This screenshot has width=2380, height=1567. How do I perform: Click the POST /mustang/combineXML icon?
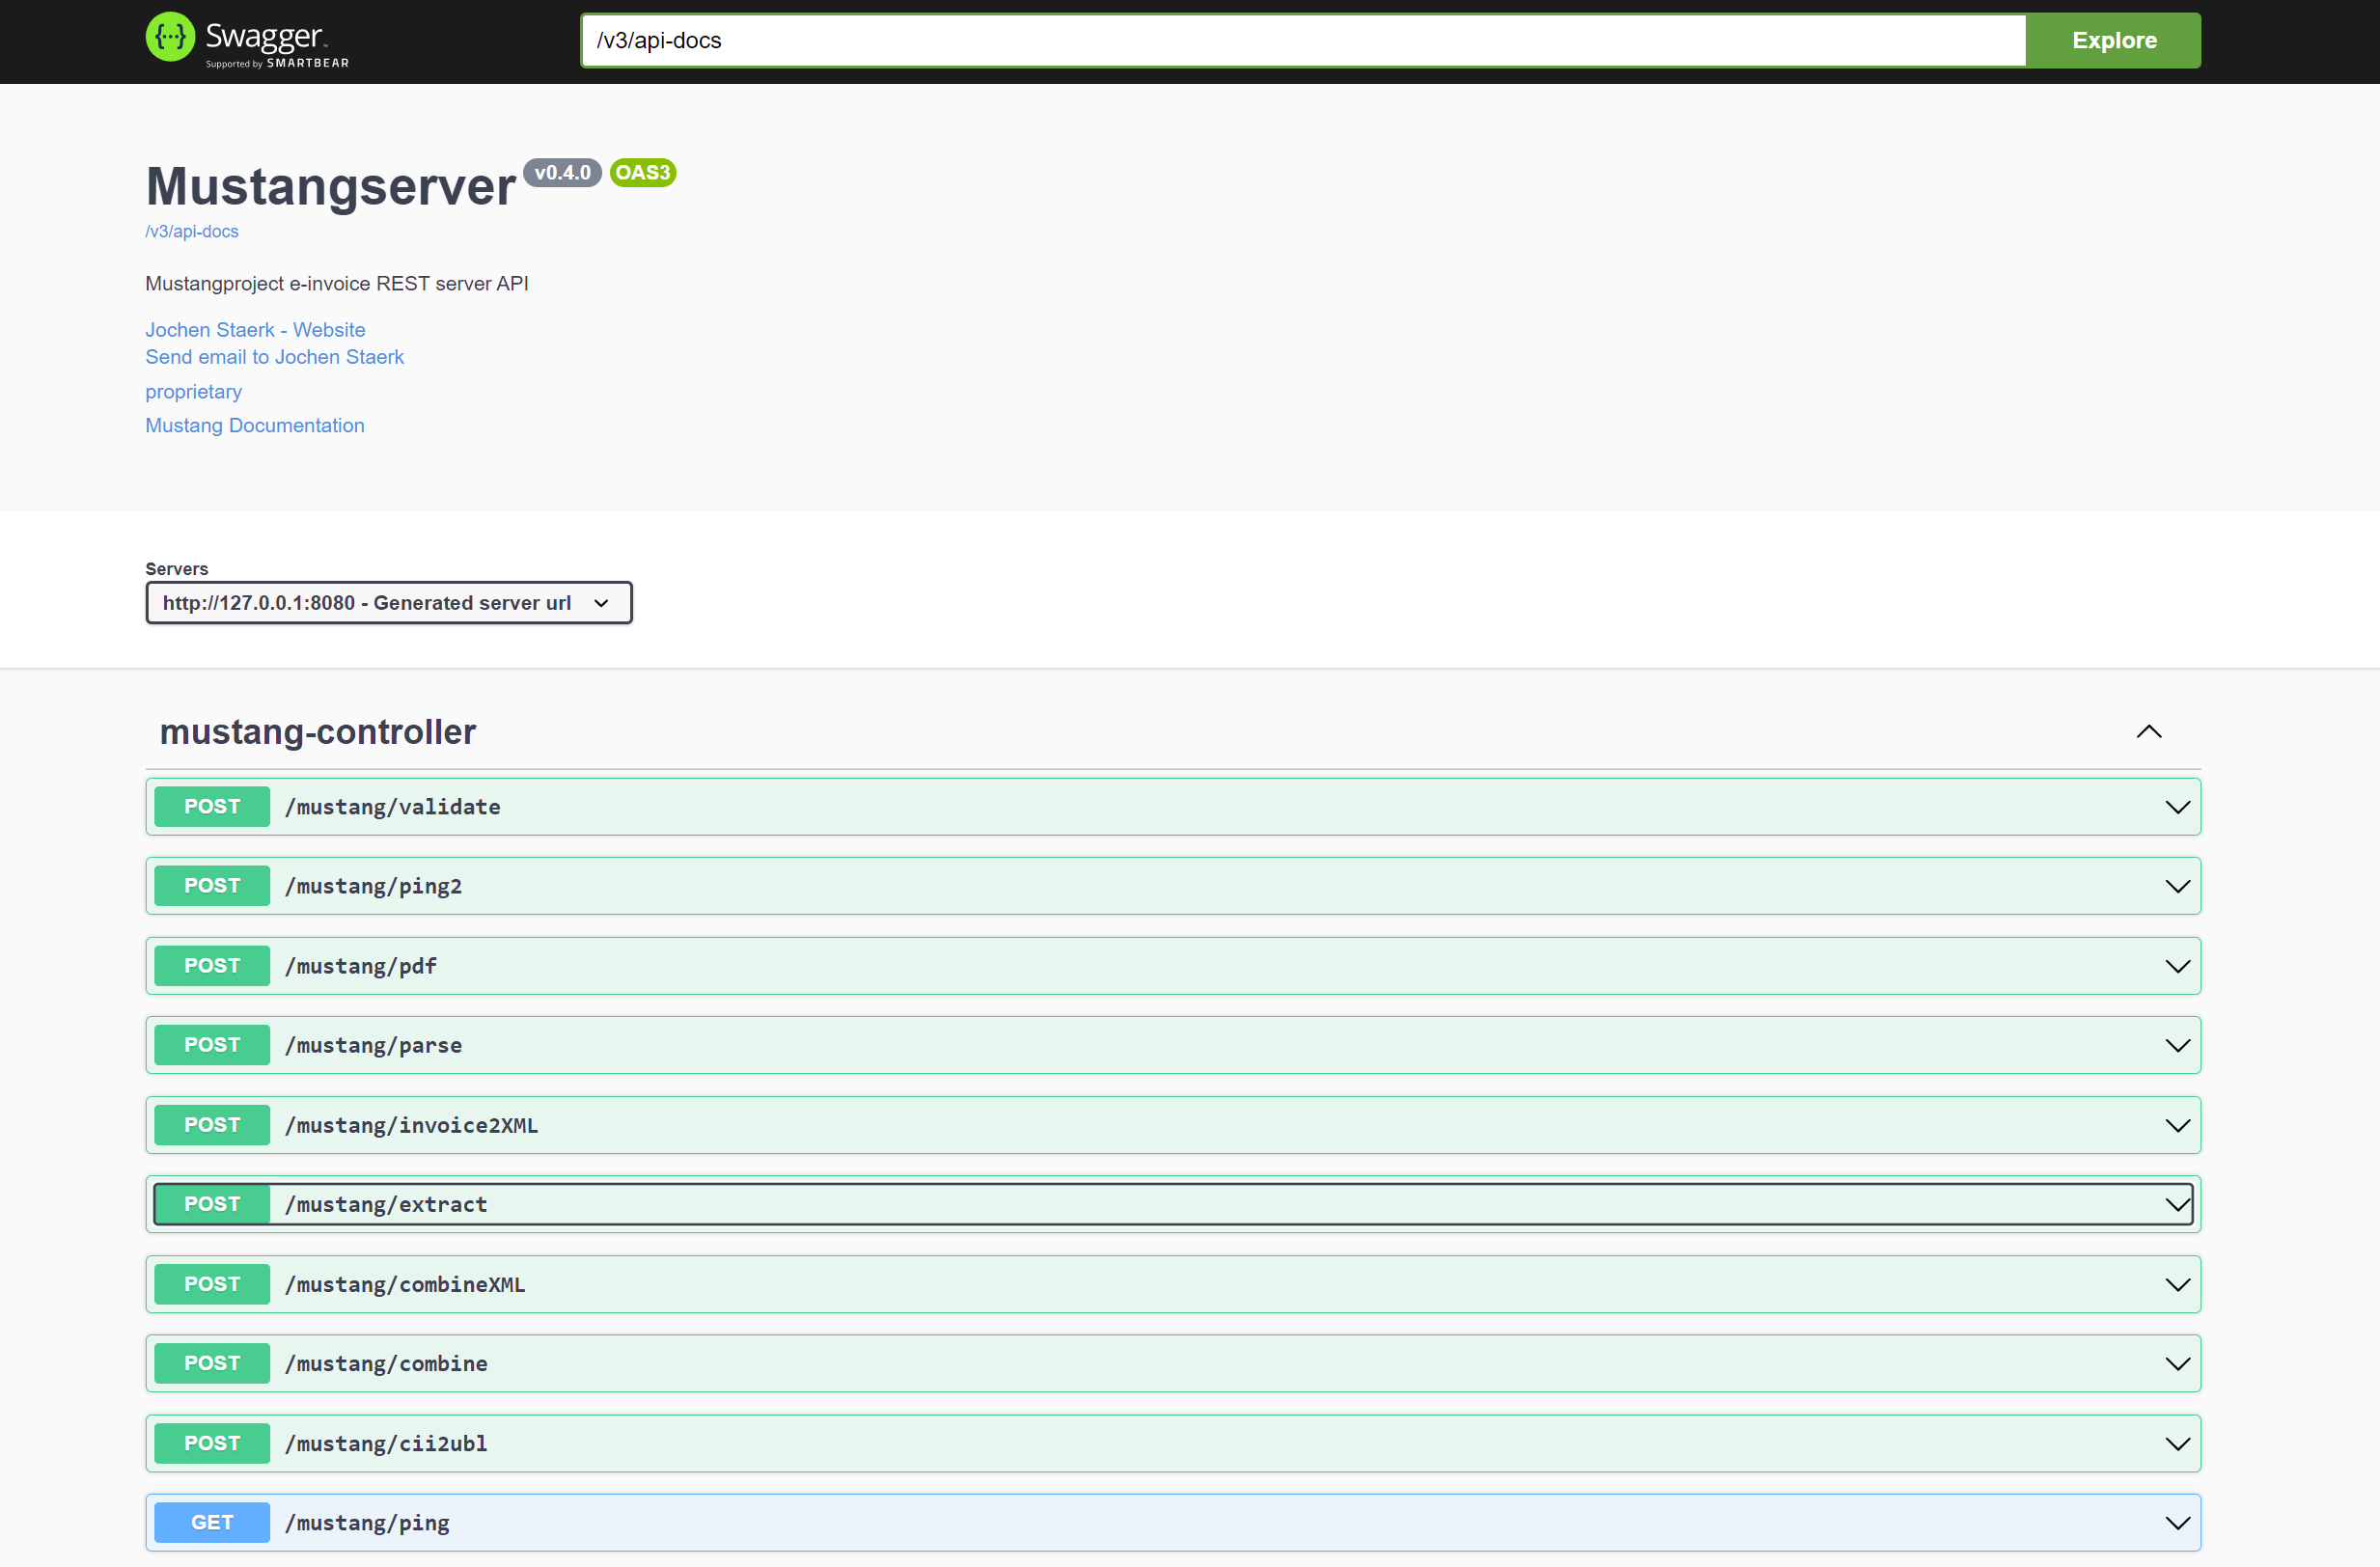click(2179, 1283)
